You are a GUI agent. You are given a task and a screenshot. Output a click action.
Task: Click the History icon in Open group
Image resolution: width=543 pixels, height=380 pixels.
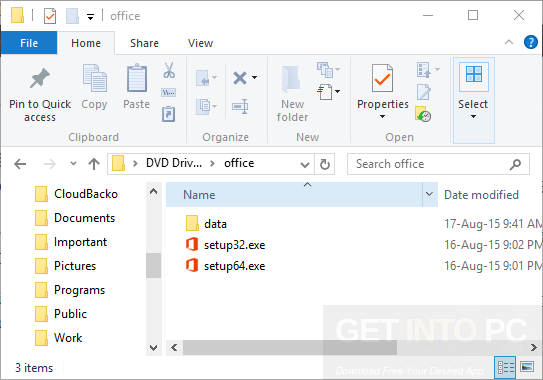coord(423,114)
